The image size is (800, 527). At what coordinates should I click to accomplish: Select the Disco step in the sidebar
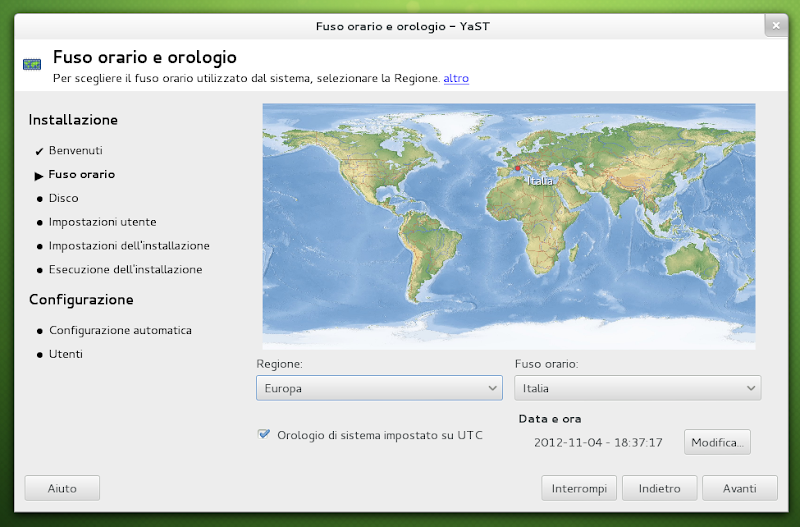pyautogui.click(x=64, y=198)
